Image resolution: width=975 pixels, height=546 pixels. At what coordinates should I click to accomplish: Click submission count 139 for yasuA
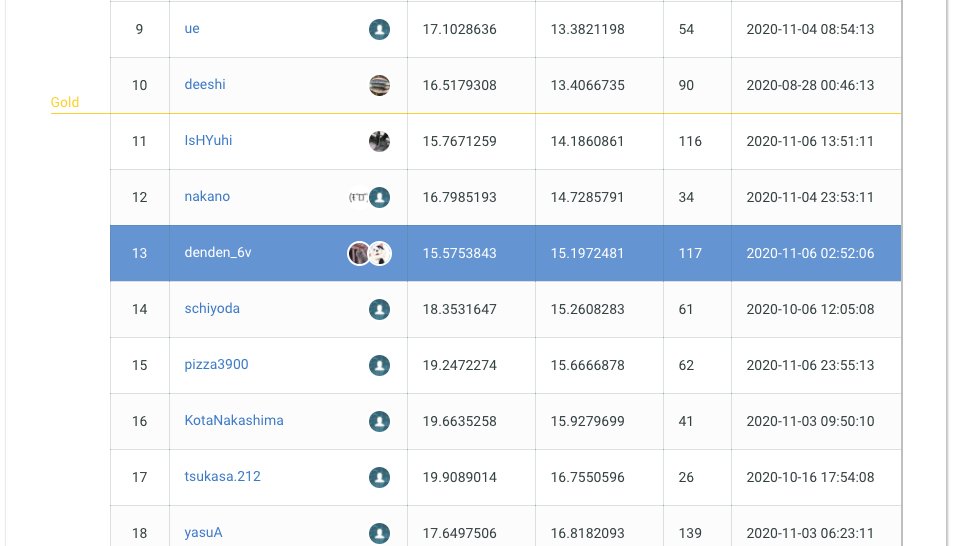[690, 533]
